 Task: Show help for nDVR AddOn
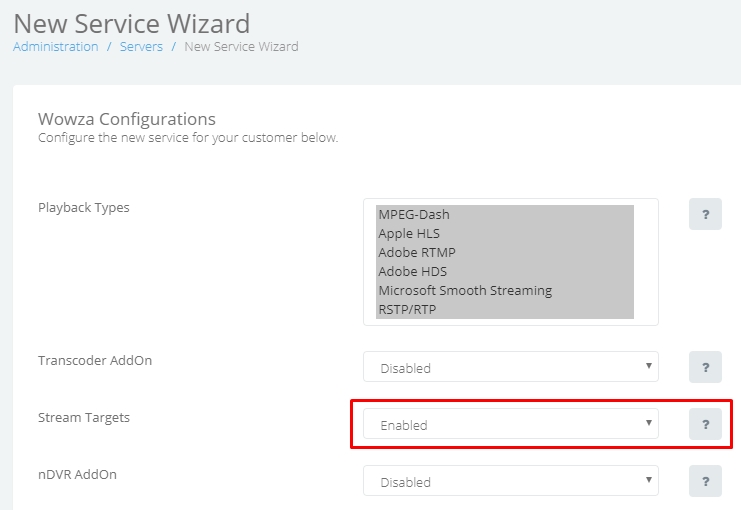click(x=705, y=481)
